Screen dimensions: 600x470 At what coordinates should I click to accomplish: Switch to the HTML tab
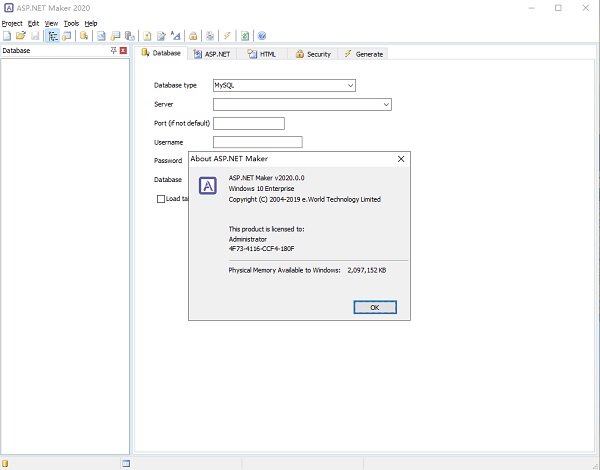tap(262, 54)
